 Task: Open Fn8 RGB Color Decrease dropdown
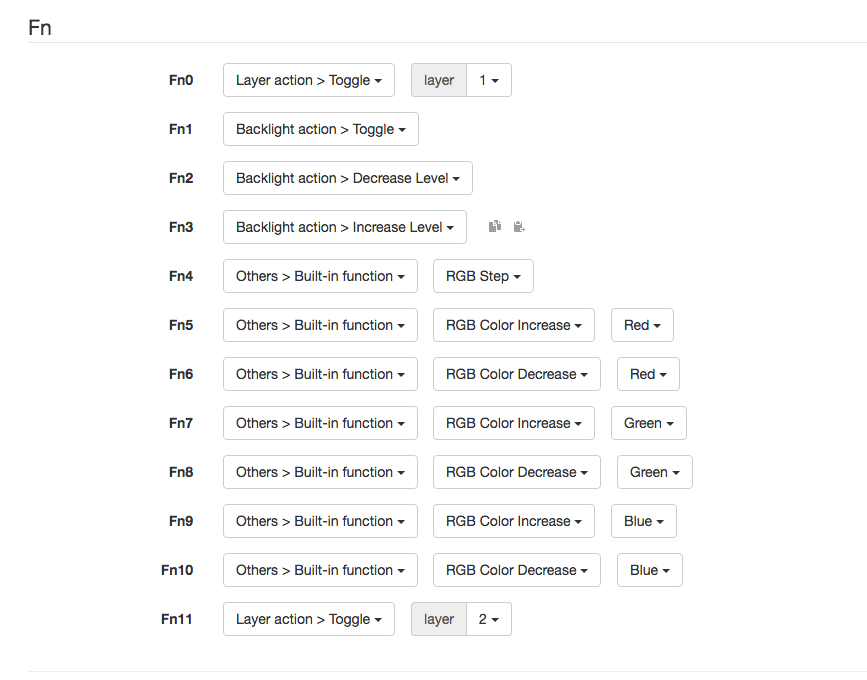coord(516,472)
